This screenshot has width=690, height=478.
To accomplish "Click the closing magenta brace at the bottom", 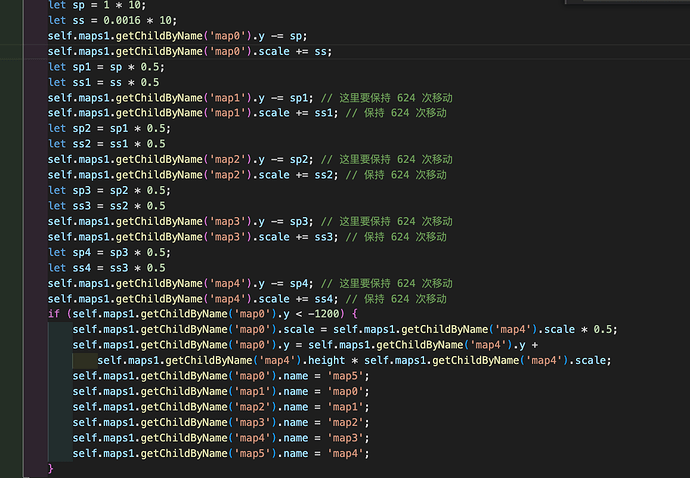I will 50,468.
